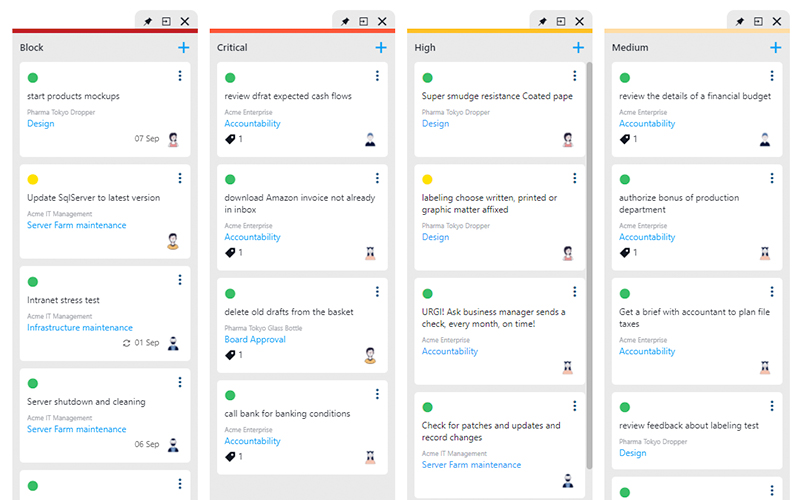
Task: Click the tag icon on 'call bank' card
Action: click(230, 456)
